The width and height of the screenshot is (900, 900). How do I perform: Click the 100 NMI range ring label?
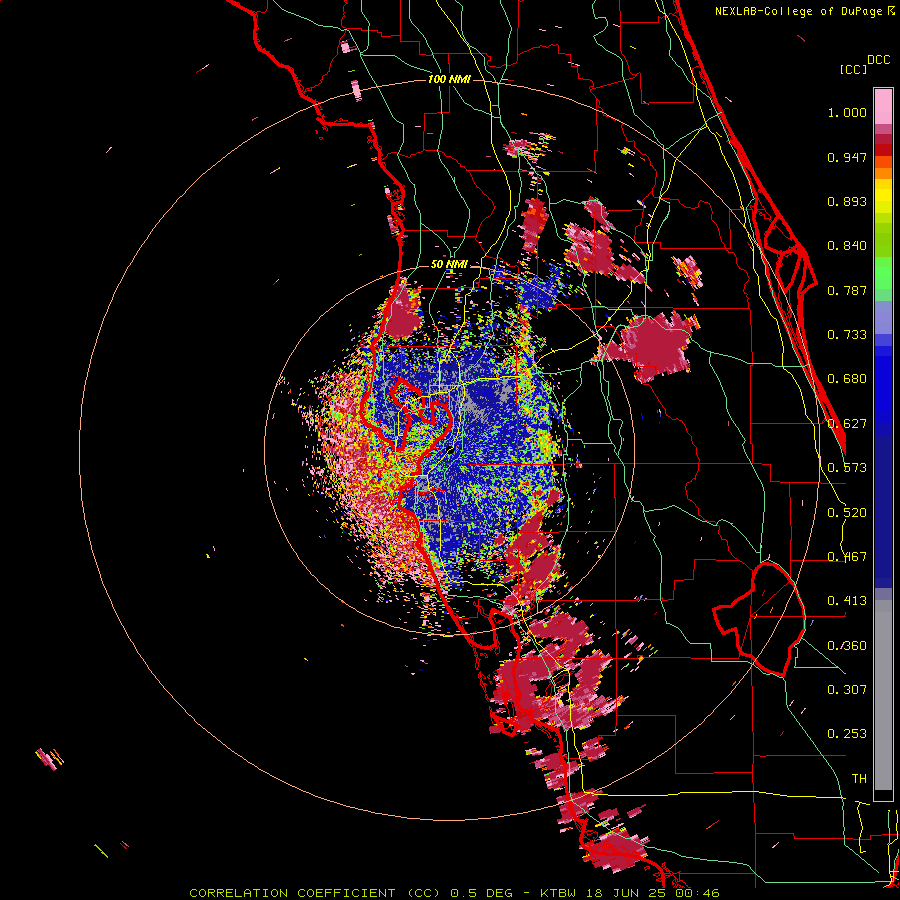[449, 79]
